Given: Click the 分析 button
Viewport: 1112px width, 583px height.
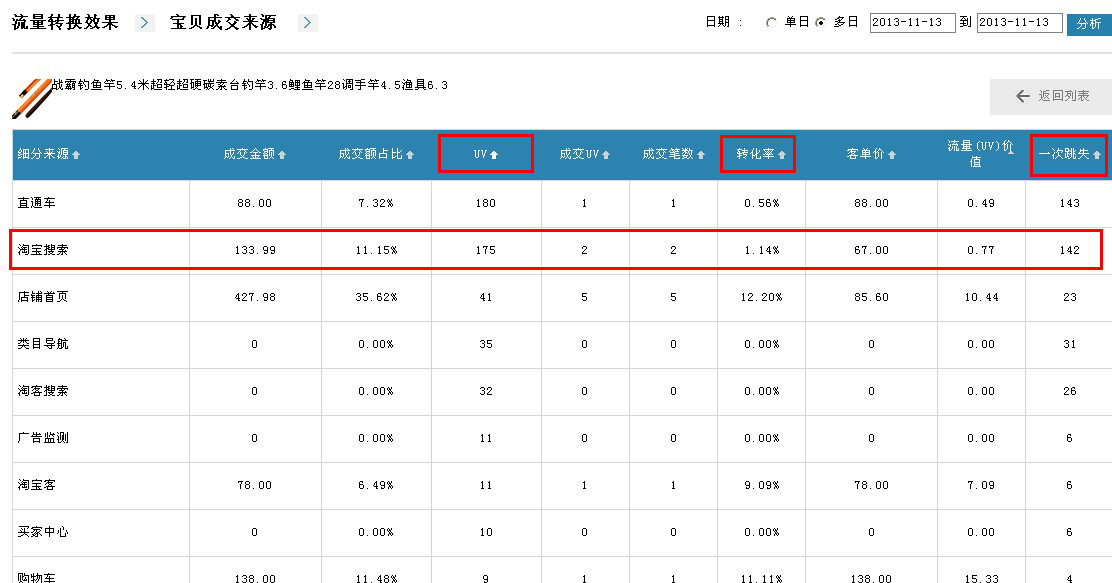Looking at the screenshot, I should (x=1089, y=23).
